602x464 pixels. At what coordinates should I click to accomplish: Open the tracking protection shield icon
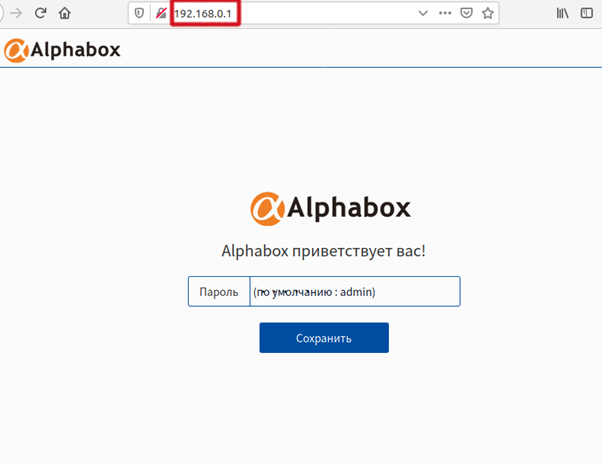[x=139, y=14]
